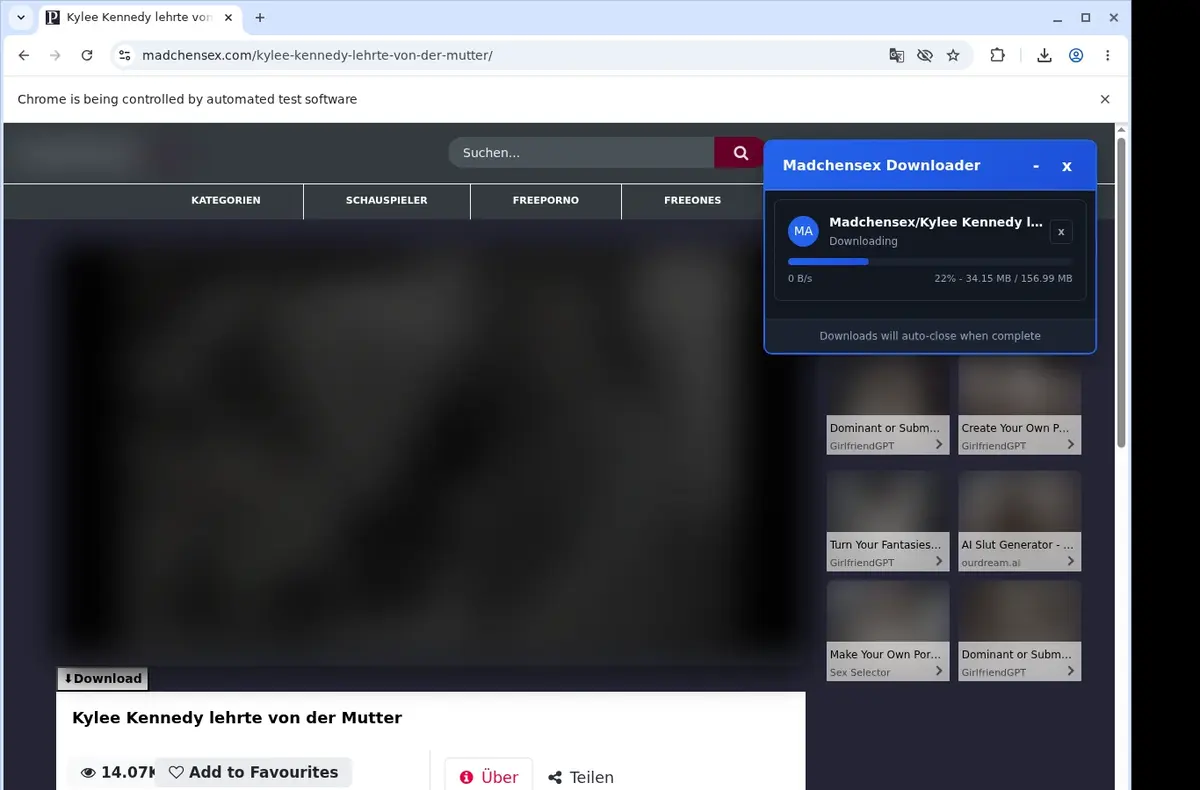Open the KATEGORIEN menu item
The image size is (1200, 790).
pyautogui.click(x=226, y=200)
